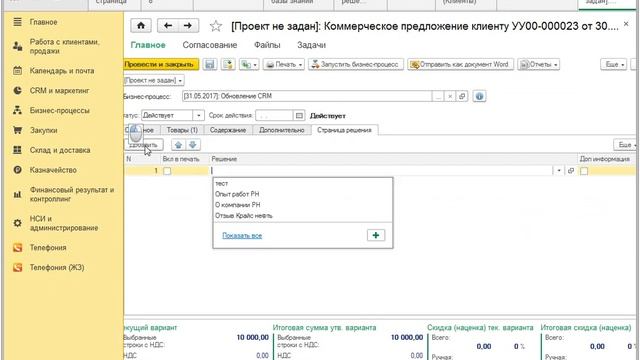Select the Страница решения tab
This screenshot has height=360, width=640.
[344, 130]
